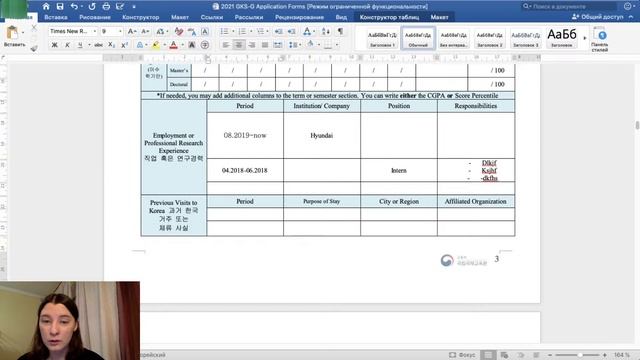Sort the selected text A to Z

pyautogui.click(x=326, y=31)
